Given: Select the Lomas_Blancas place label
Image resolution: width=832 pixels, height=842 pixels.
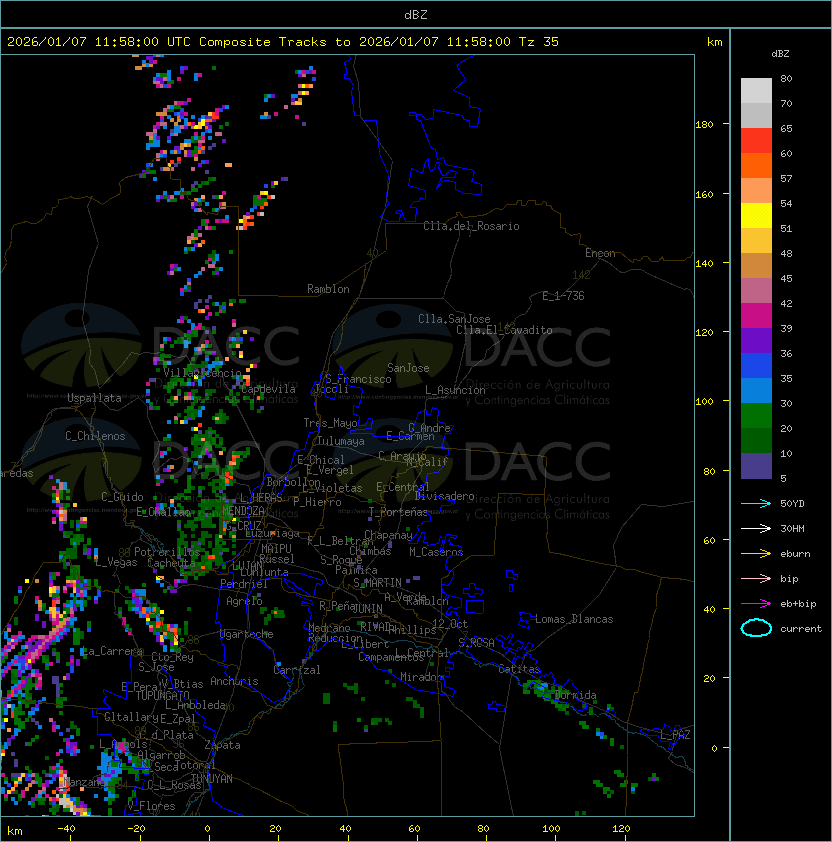Looking at the screenshot, I should pyautogui.click(x=574, y=619).
